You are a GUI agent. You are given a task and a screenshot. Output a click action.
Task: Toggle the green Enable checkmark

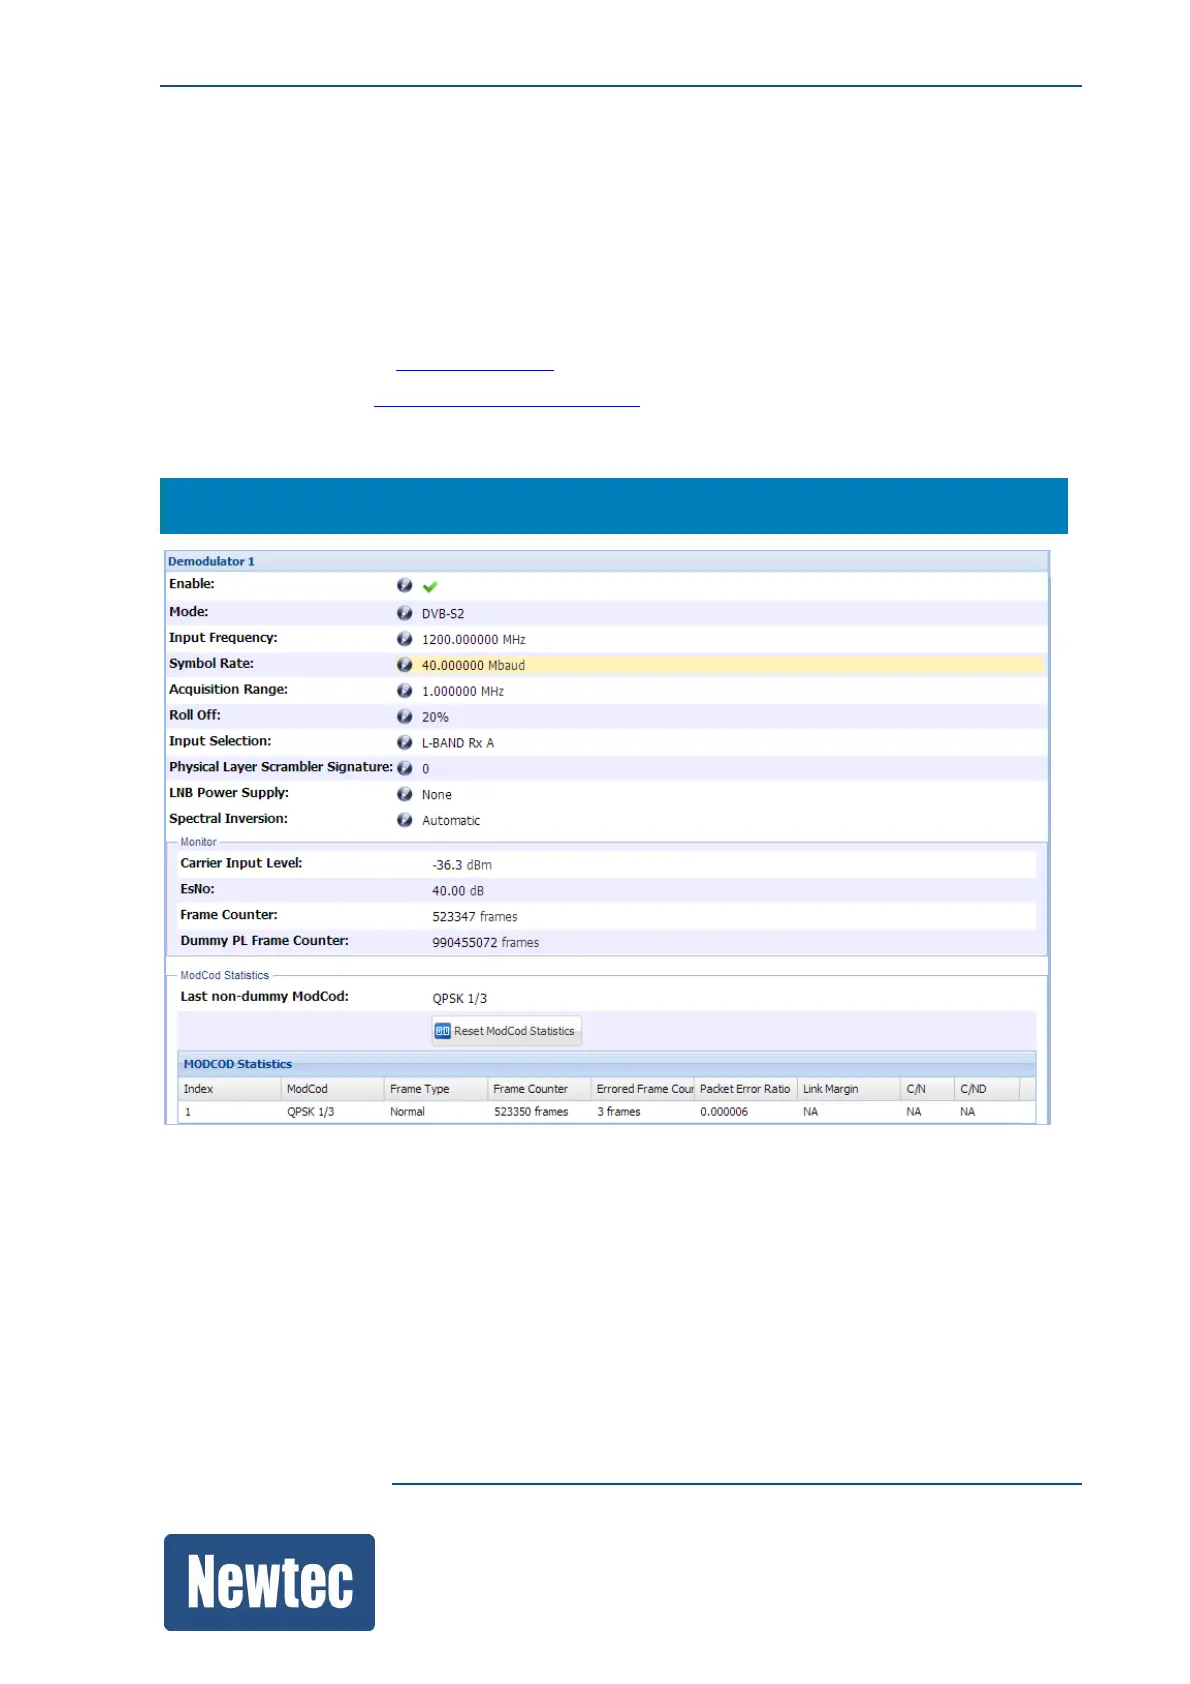[430, 587]
